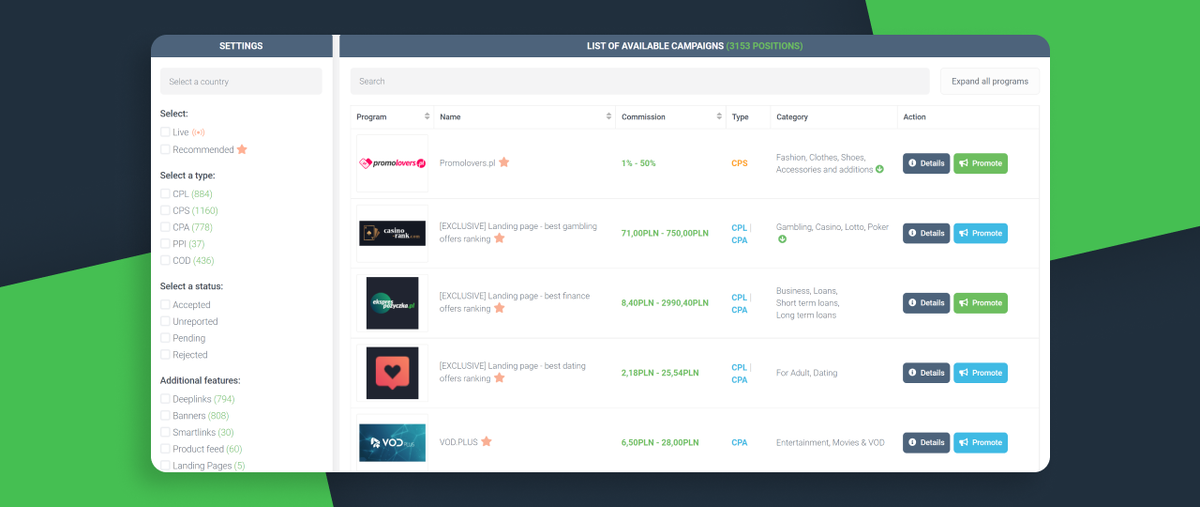Open Details for best dating offers
The image size is (1200, 507).
(926, 373)
